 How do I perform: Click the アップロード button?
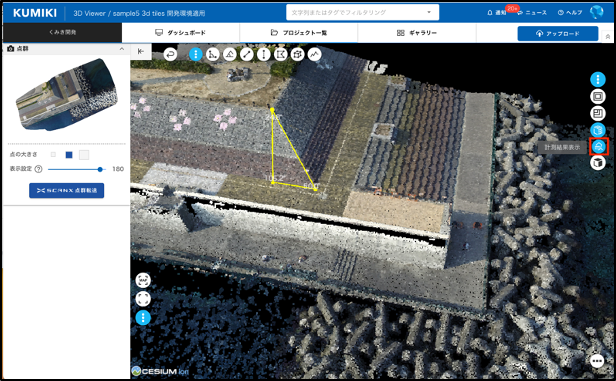(x=558, y=34)
